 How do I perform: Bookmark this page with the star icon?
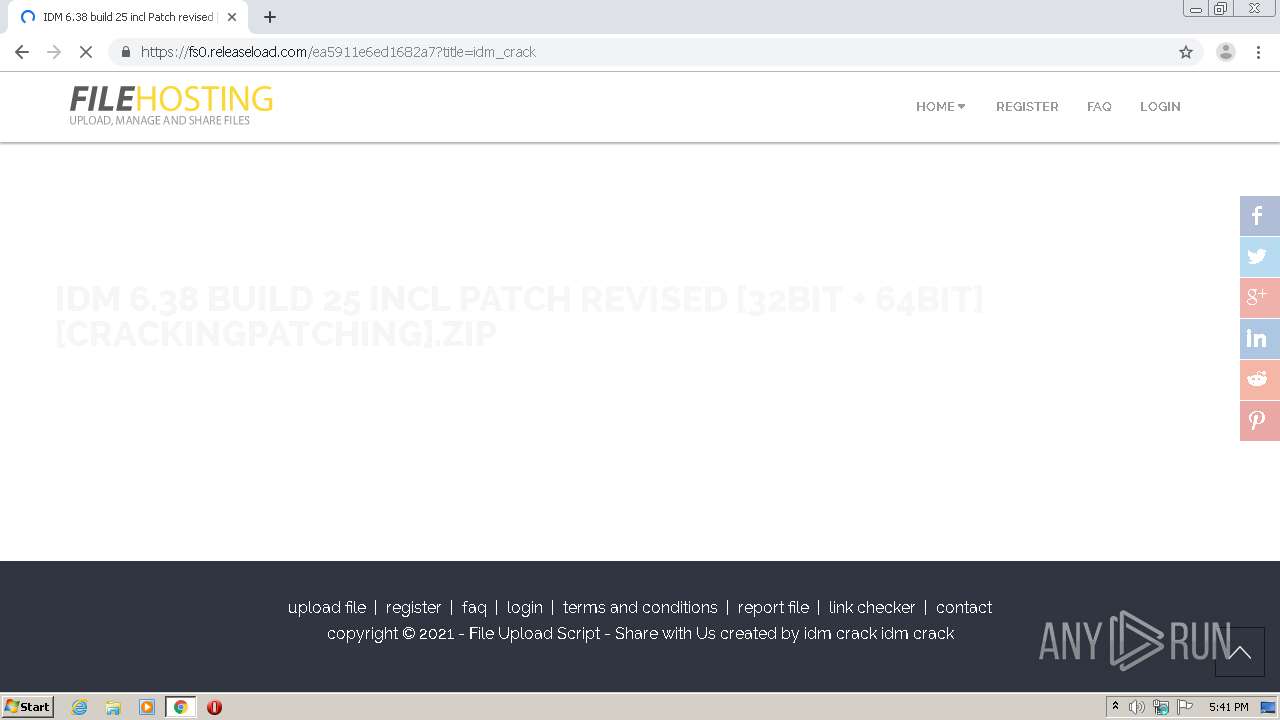(x=1186, y=52)
